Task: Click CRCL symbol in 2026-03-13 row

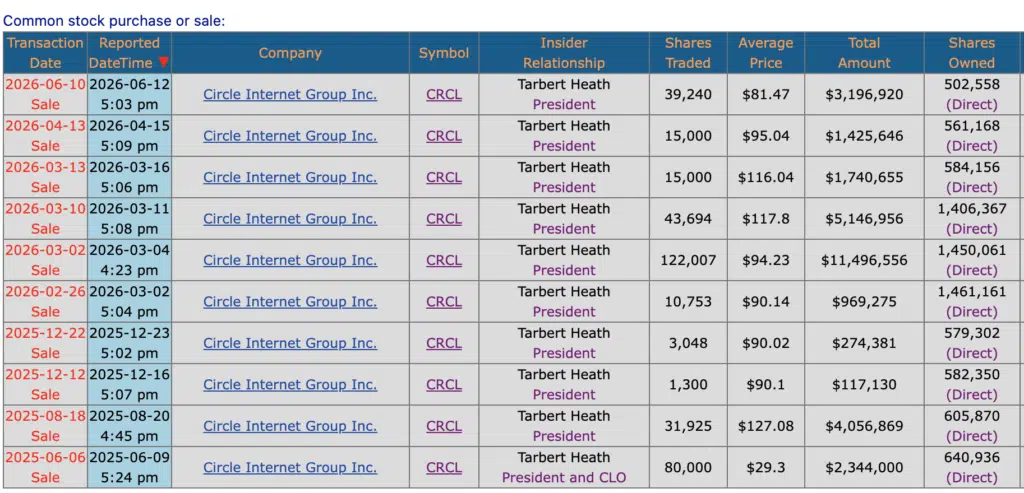Action: [444, 177]
